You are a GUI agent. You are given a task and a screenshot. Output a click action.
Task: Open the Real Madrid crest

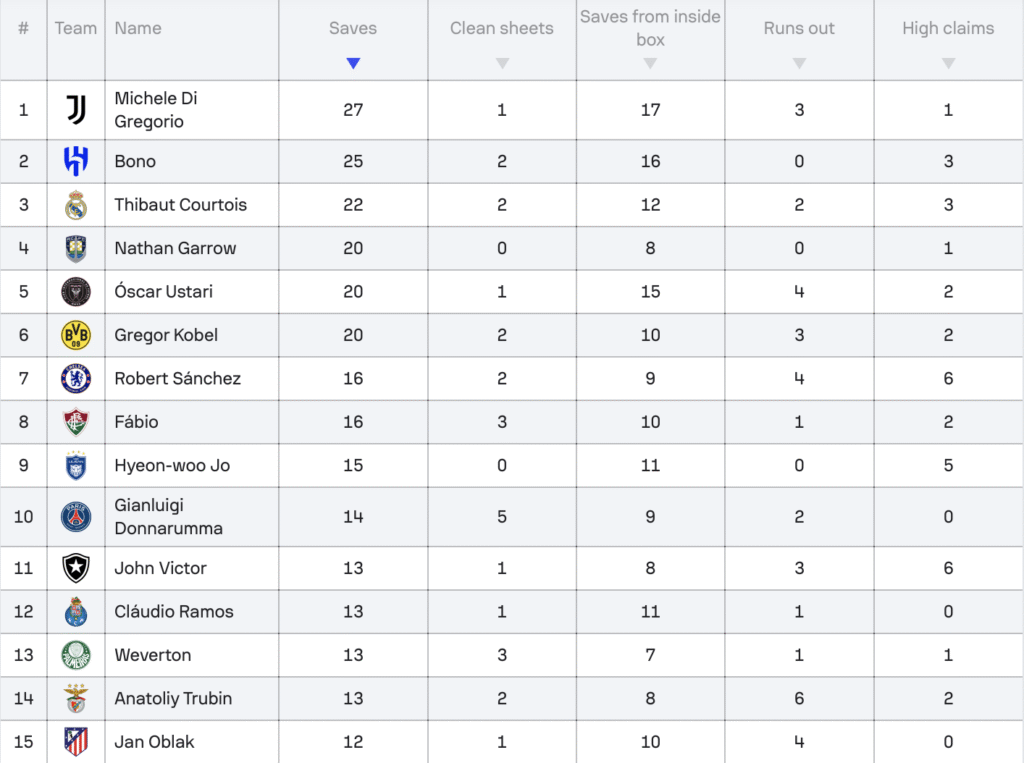coord(76,205)
